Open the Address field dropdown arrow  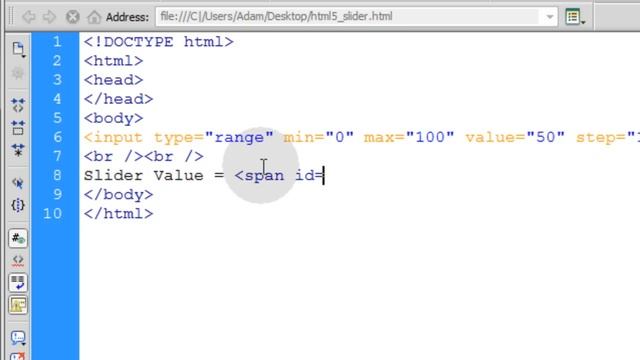[550, 17]
